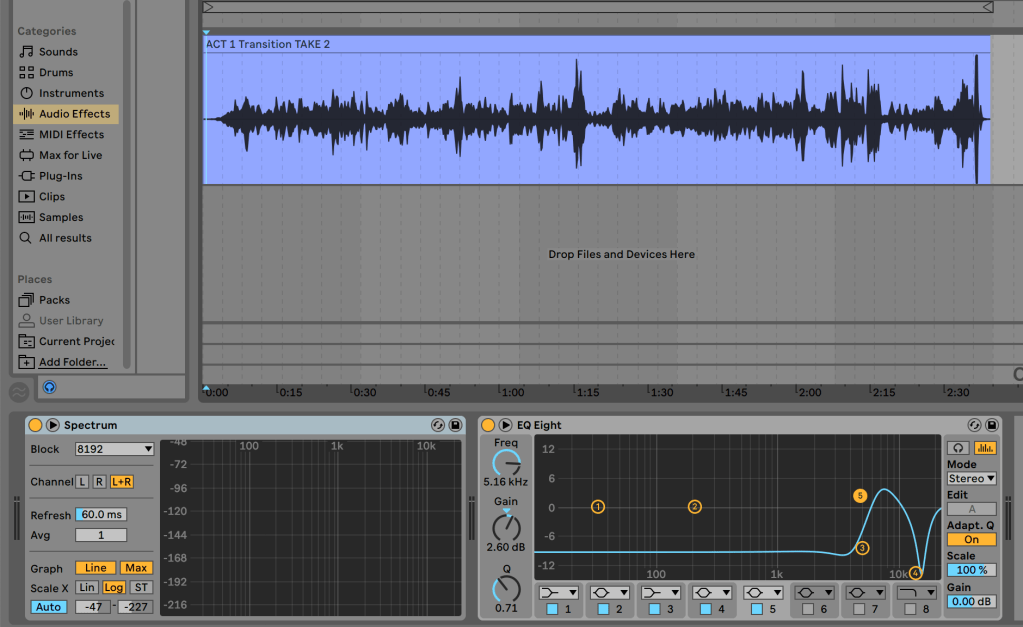Click the Spectrum device save preset icon

(x=455, y=425)
